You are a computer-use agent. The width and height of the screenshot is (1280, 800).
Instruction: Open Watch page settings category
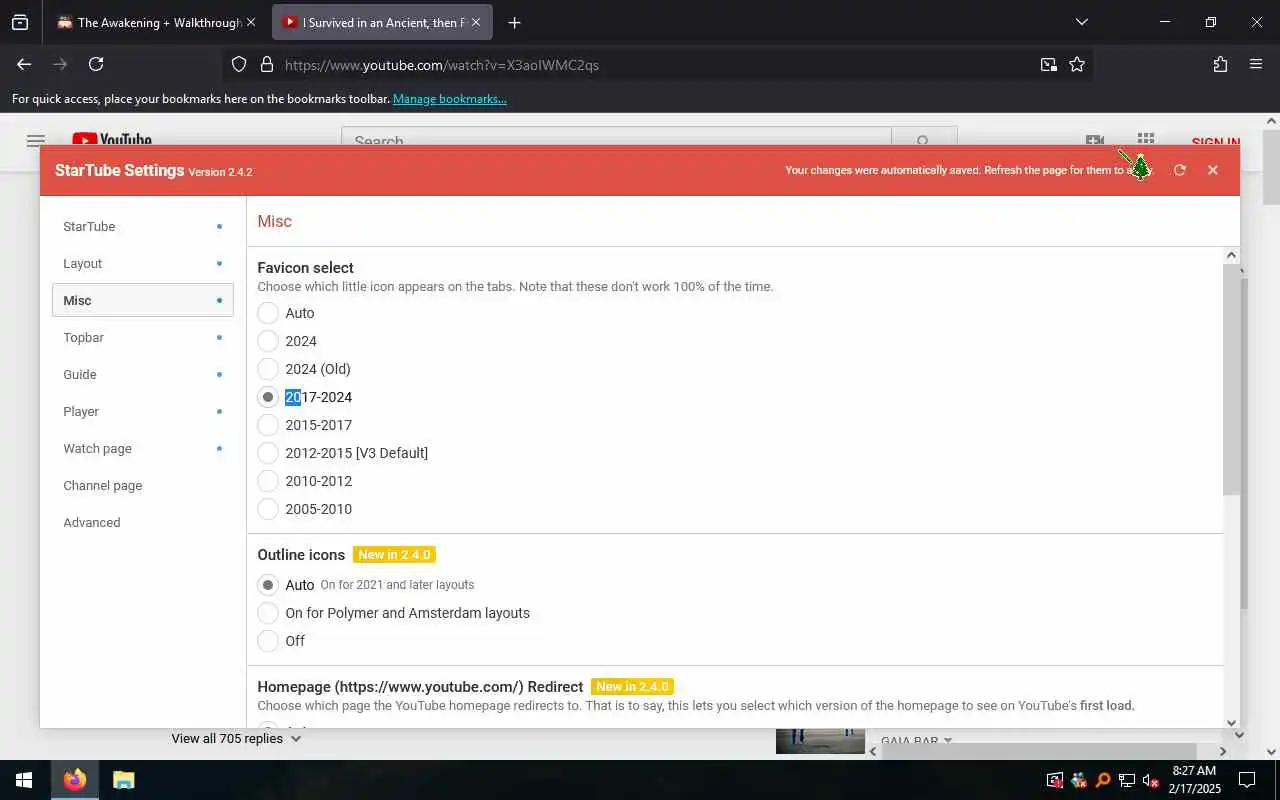tap(142, 448)
